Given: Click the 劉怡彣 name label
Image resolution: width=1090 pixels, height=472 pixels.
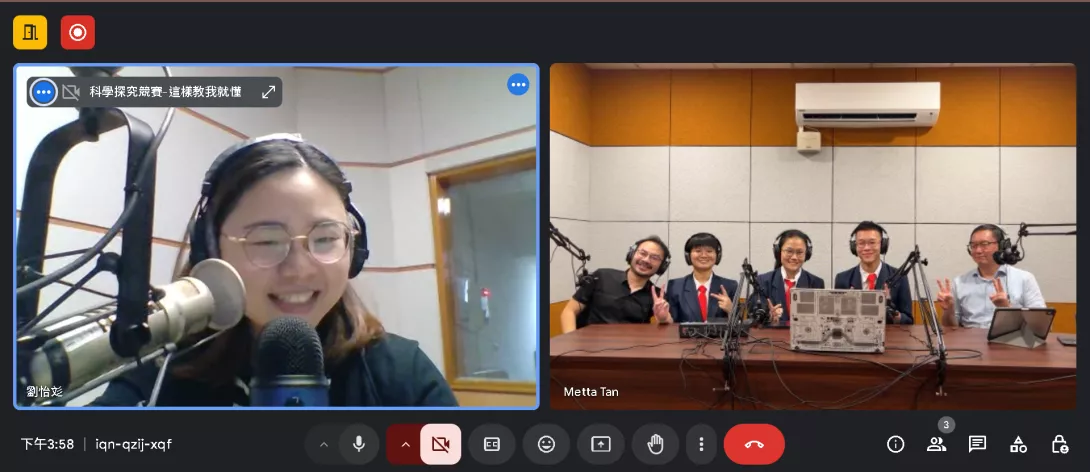Looking at the screenshot, I should [44, 391].
